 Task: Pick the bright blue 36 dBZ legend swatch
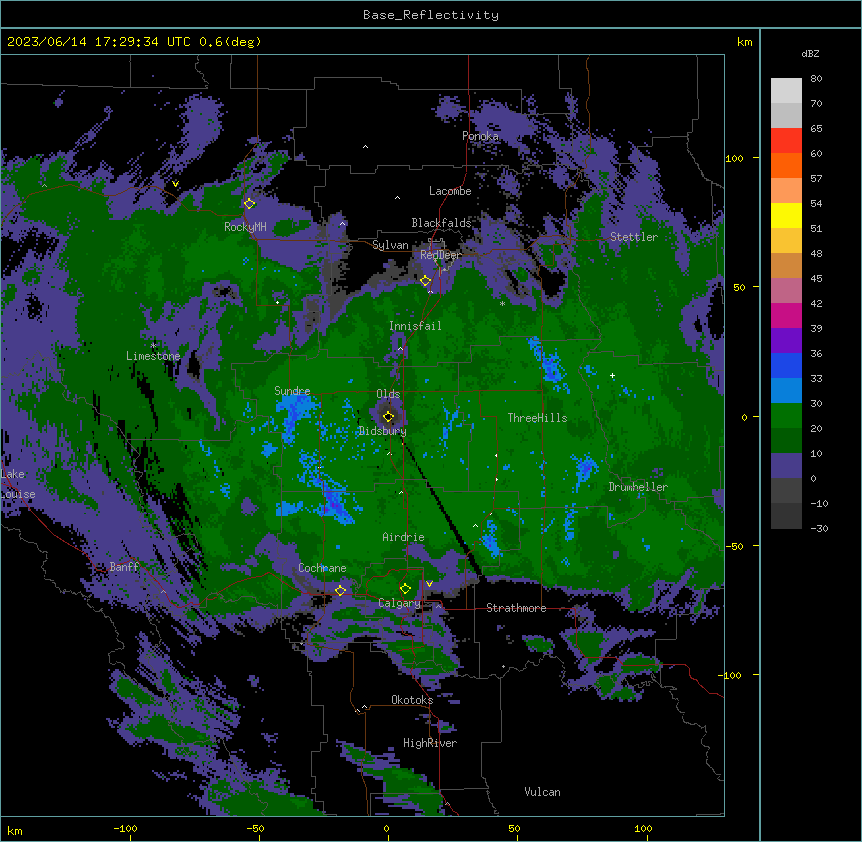786,365
